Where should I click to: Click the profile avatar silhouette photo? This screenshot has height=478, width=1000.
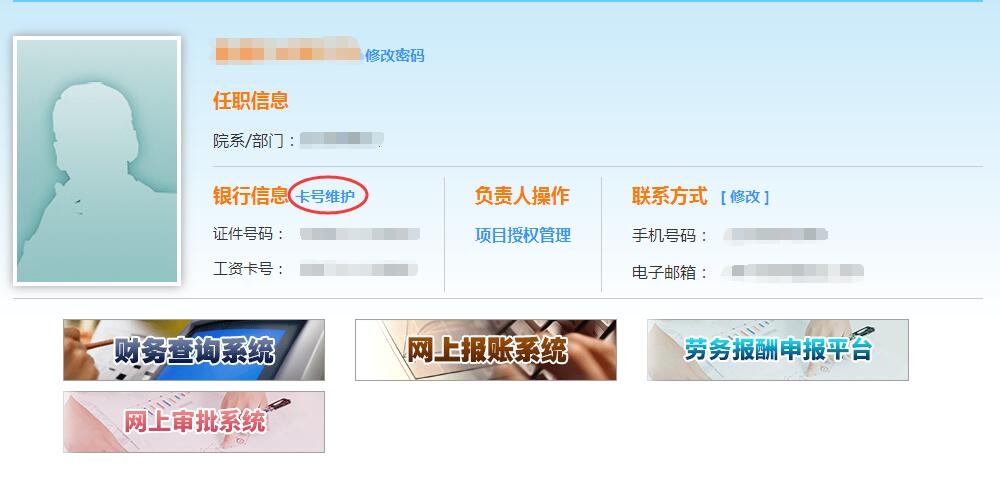[97, 161]
